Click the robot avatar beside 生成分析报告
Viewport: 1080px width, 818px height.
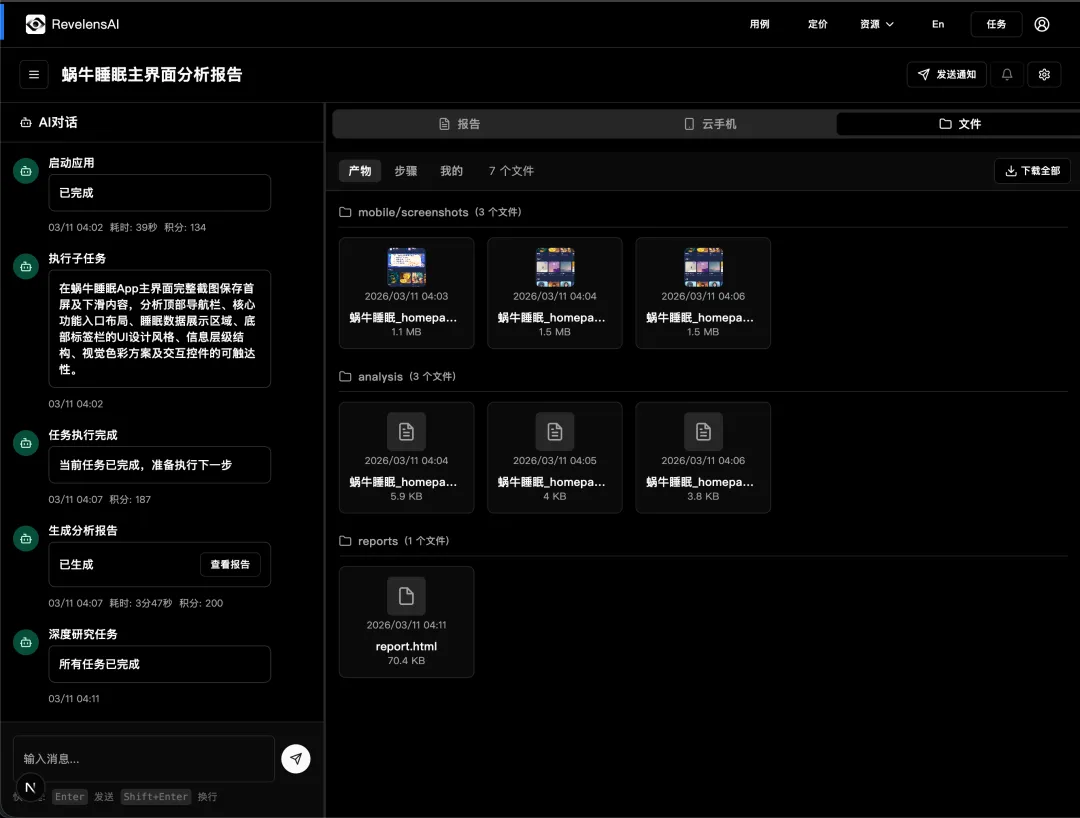click(26, 539)
